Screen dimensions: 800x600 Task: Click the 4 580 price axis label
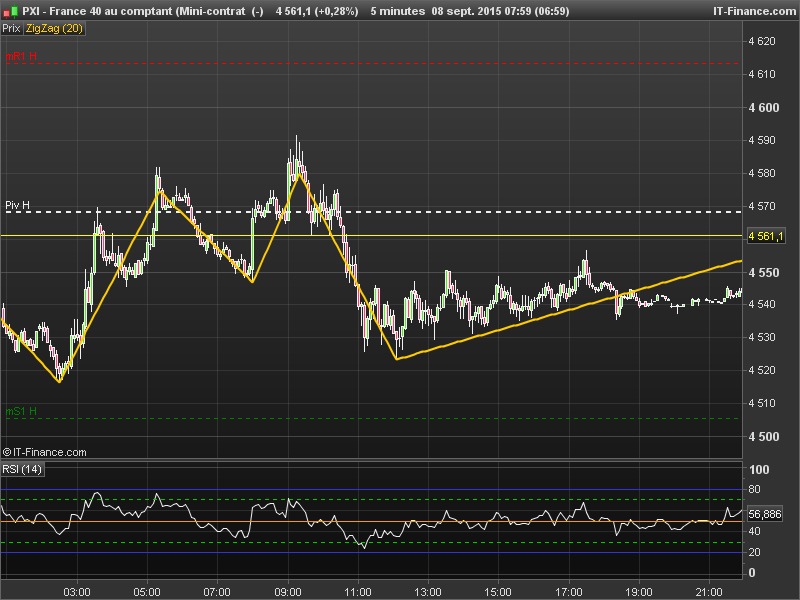(762, 173)
